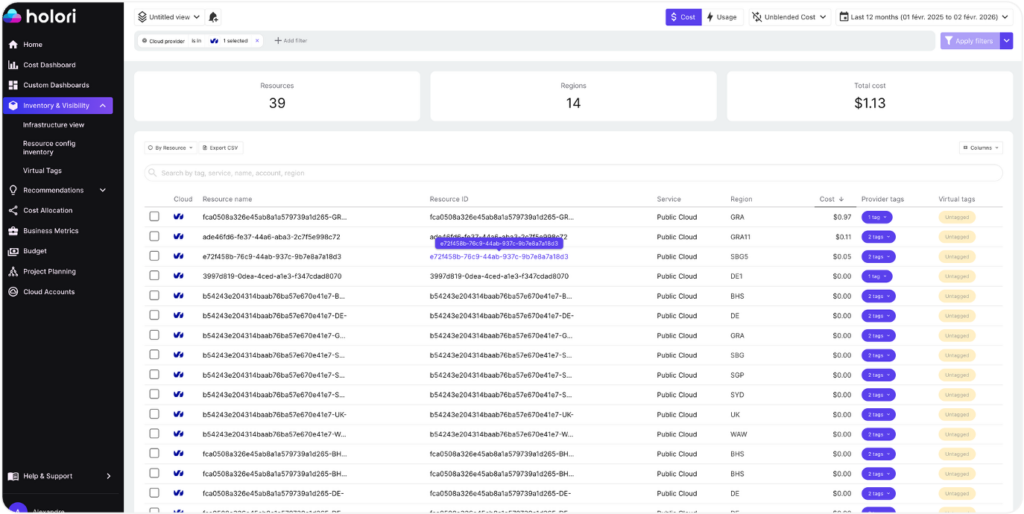Check the box for the first resource row
Viewport: 1024px width, 514px height.
[x=154, y=217]
